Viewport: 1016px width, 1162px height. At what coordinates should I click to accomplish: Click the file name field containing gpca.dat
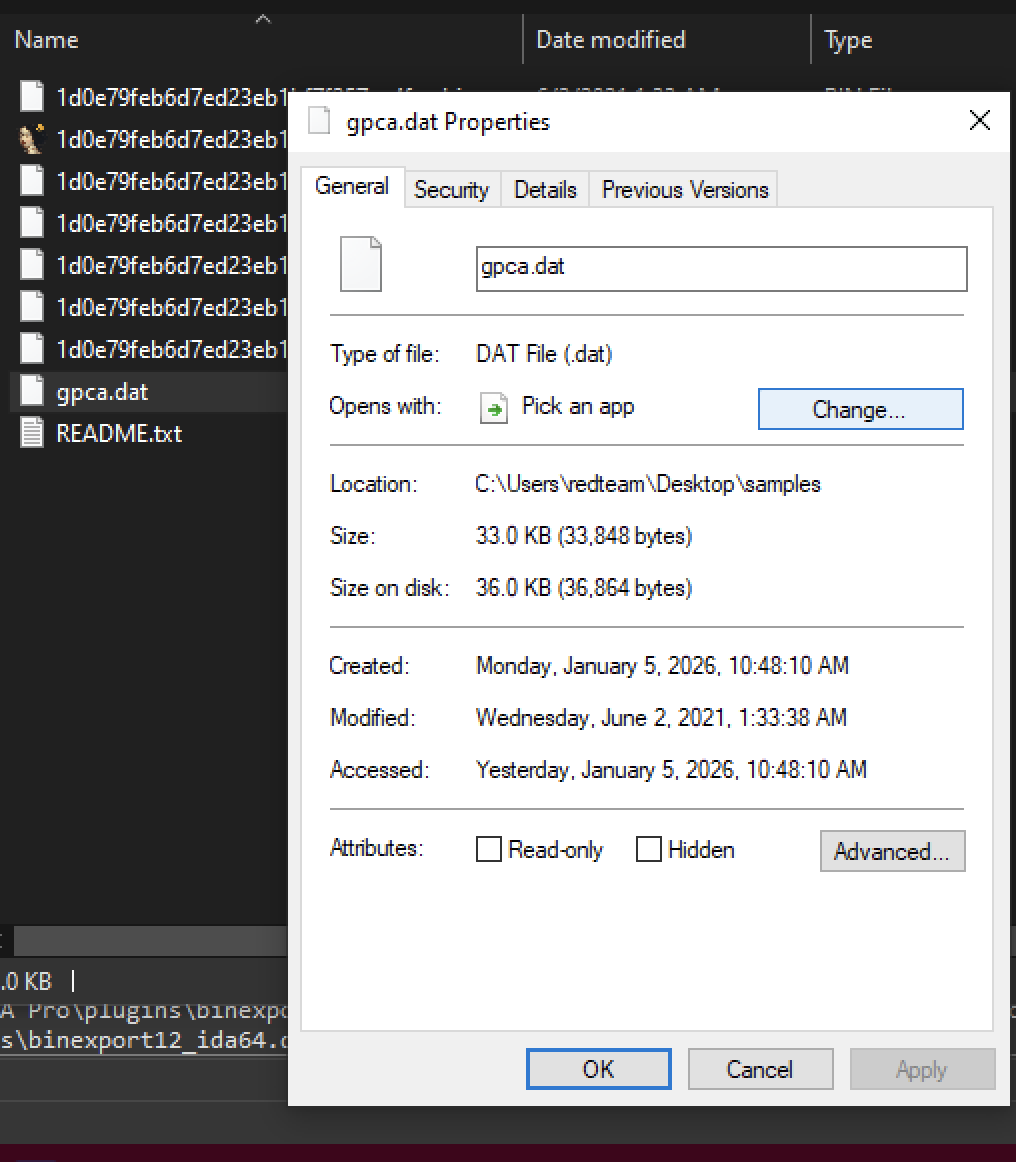click(x=721, y=268)
